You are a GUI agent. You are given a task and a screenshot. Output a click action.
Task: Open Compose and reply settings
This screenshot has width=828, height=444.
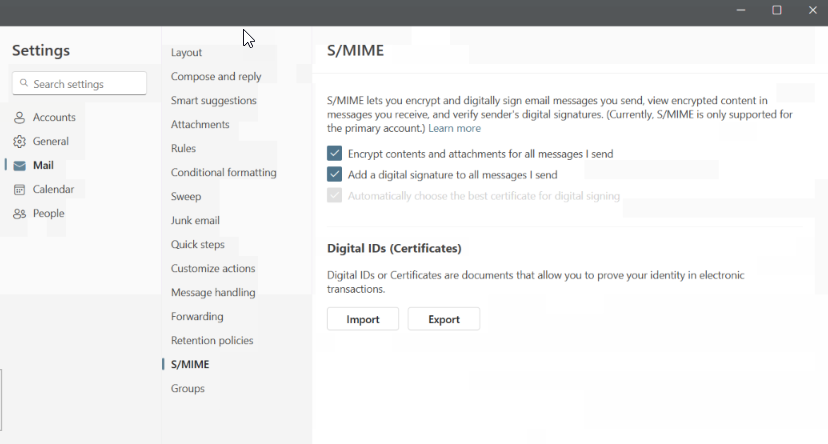click(x=216, y=77)
